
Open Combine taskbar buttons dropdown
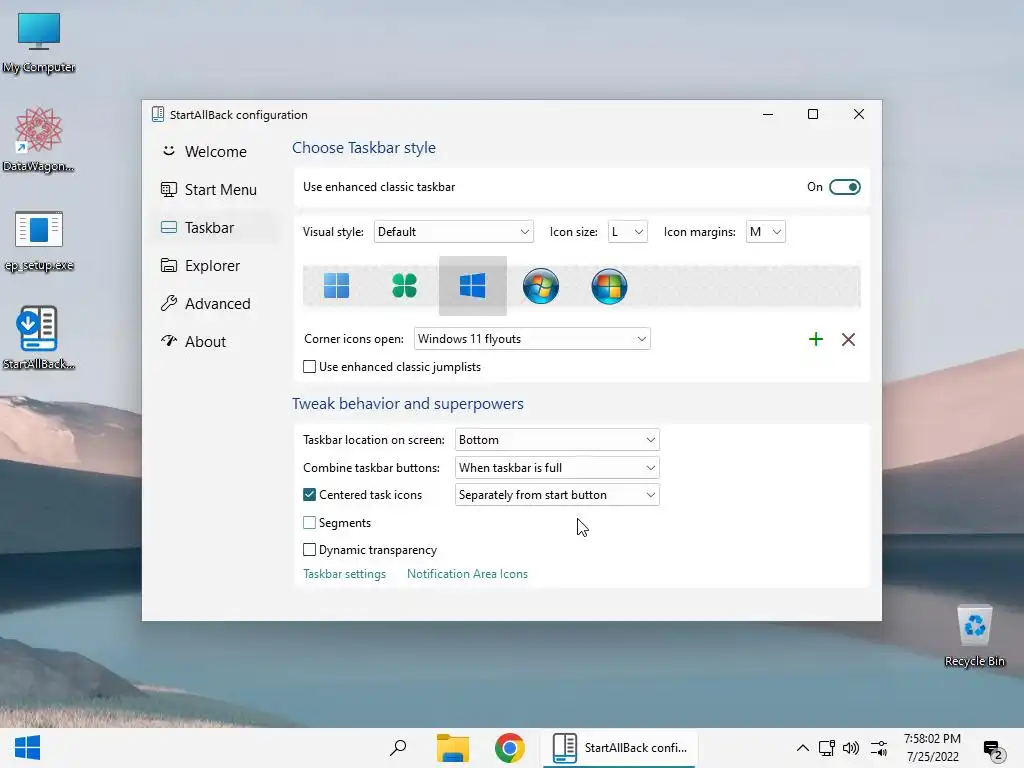(x=557, y=468)
